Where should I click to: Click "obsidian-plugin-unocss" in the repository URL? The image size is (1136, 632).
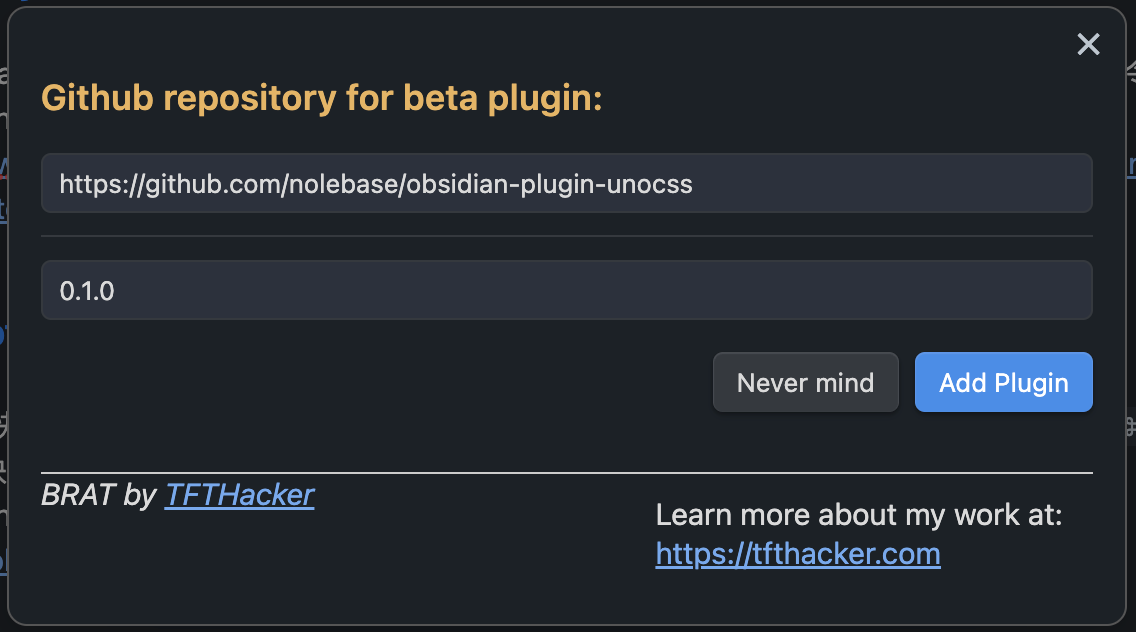(x=550, y=184)
